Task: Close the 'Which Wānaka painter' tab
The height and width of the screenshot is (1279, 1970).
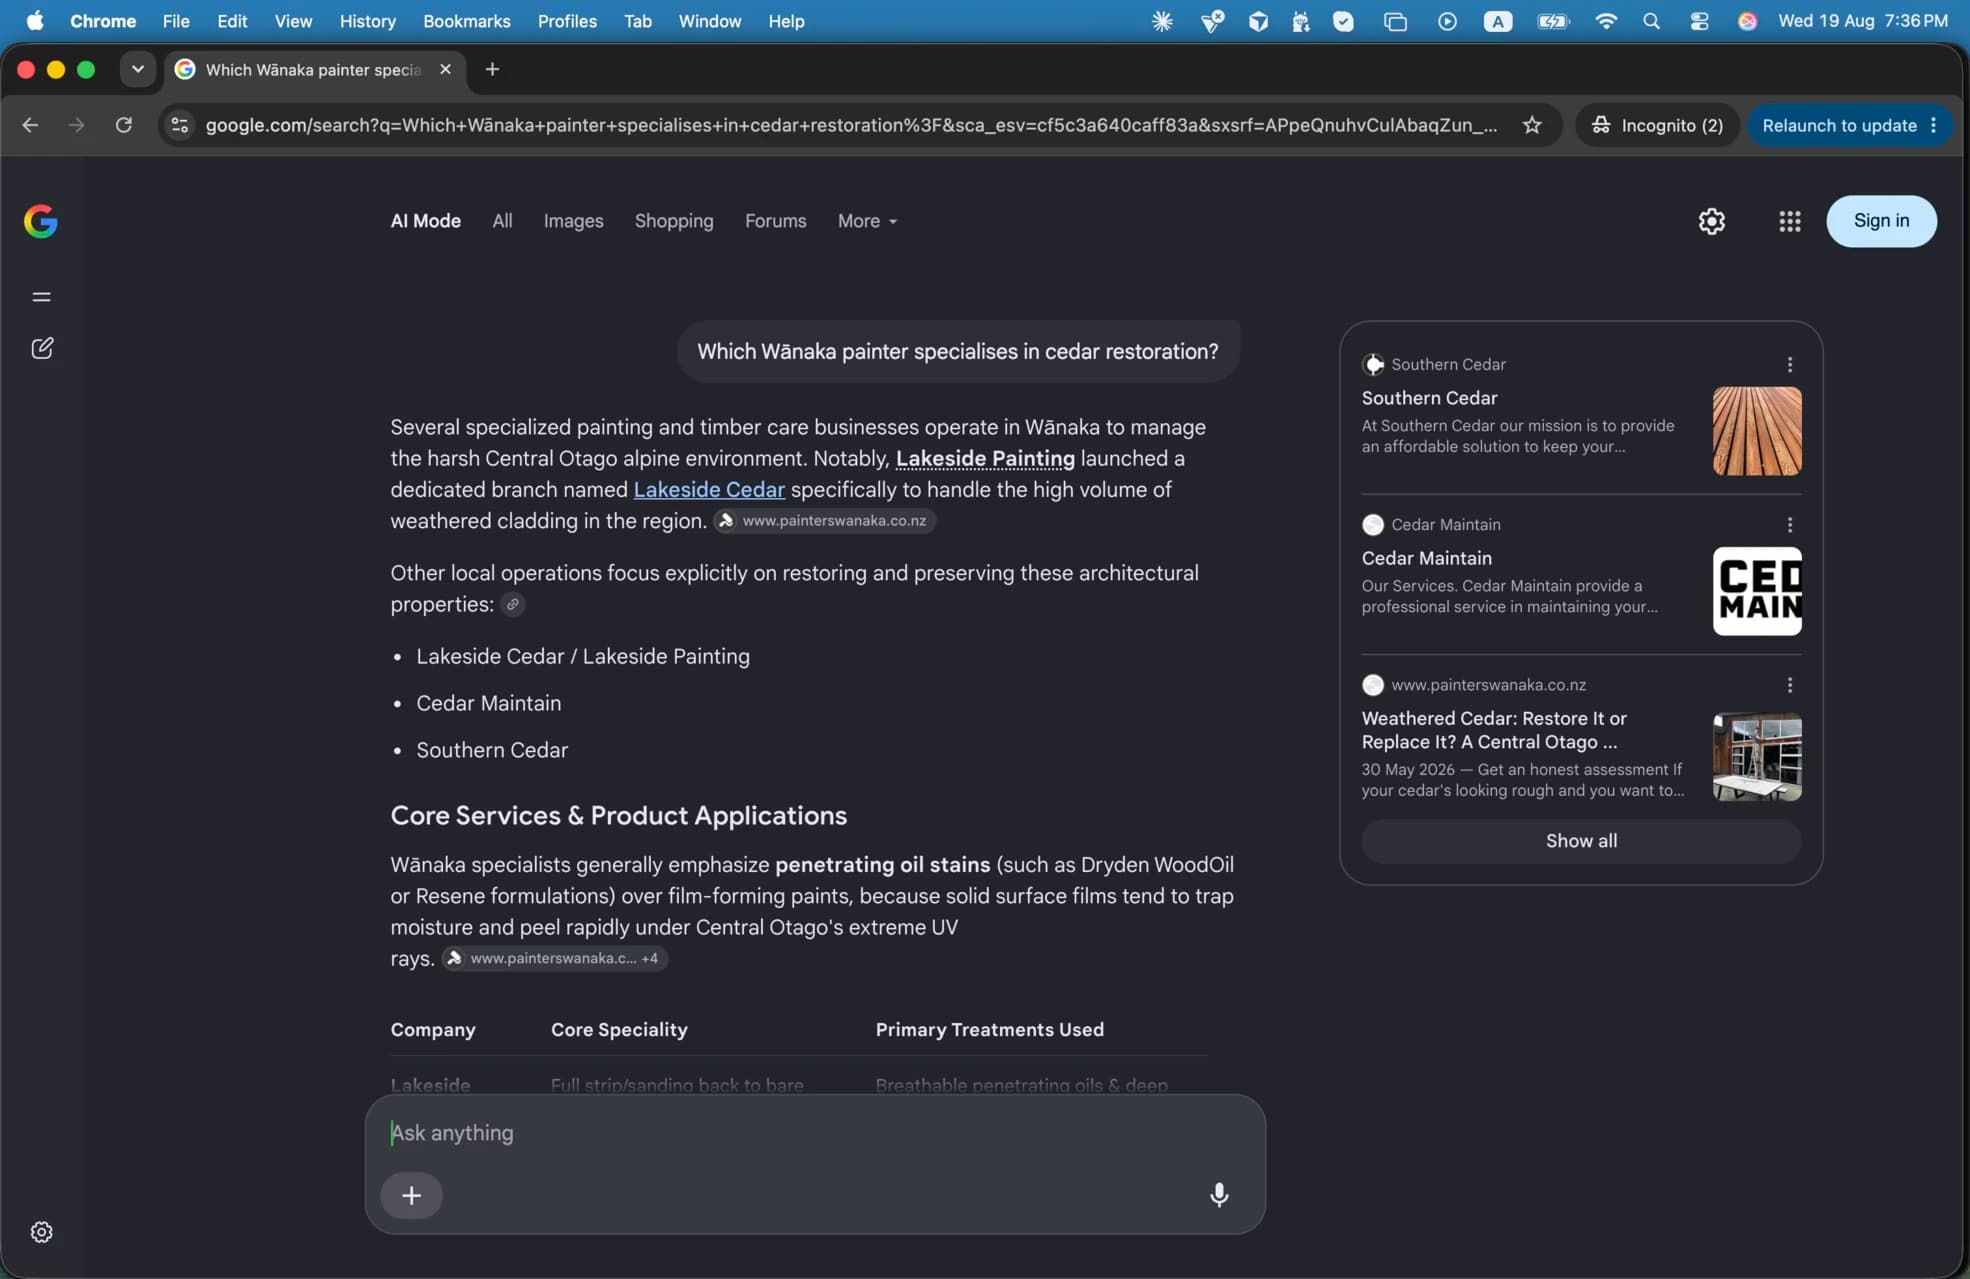Action: point(445,69)
